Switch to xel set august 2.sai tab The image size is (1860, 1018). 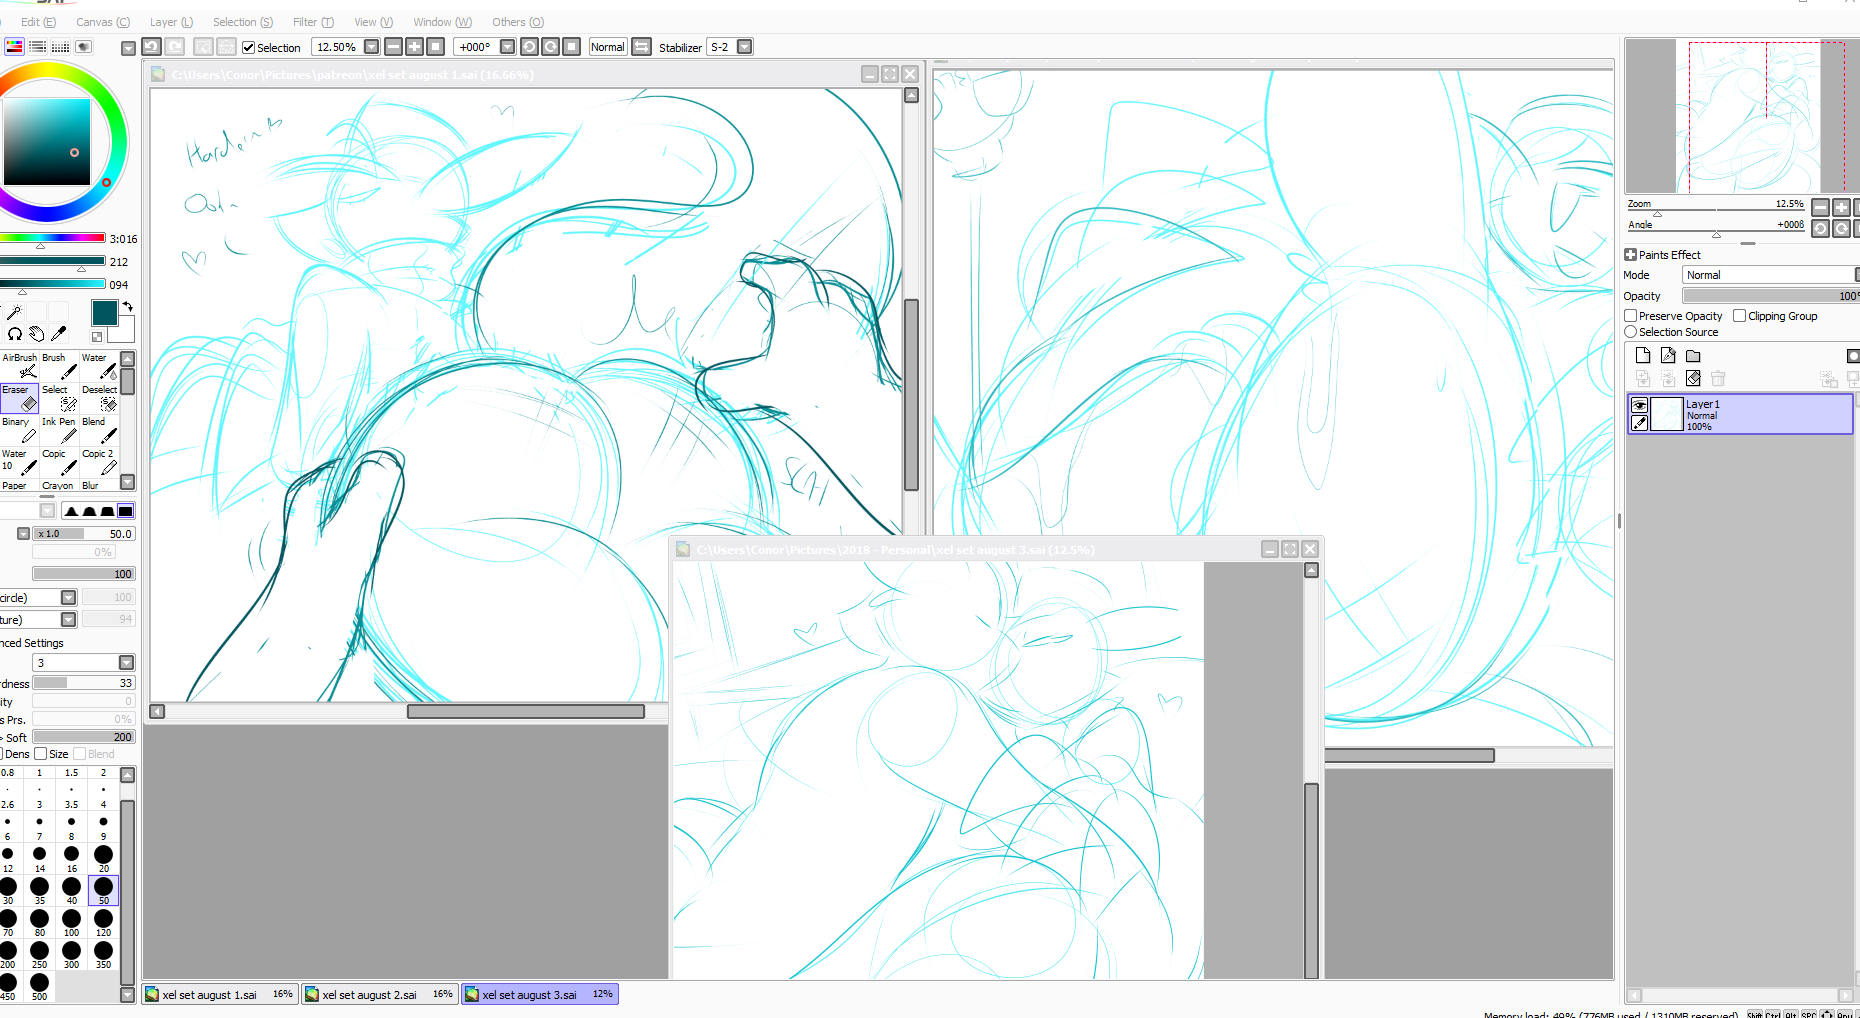pos(380,994)
